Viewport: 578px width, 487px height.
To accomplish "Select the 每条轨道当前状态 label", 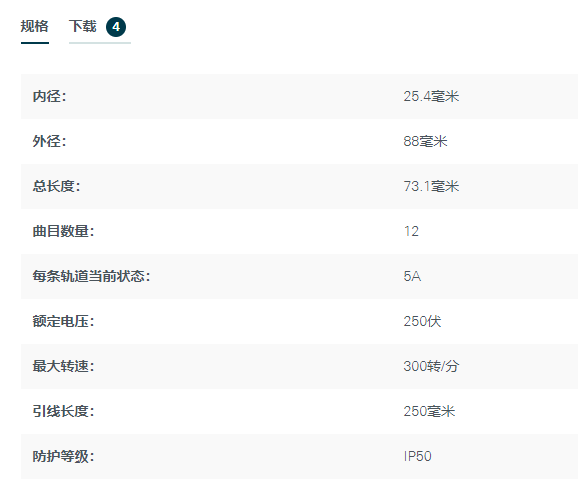I will (91, 276).
